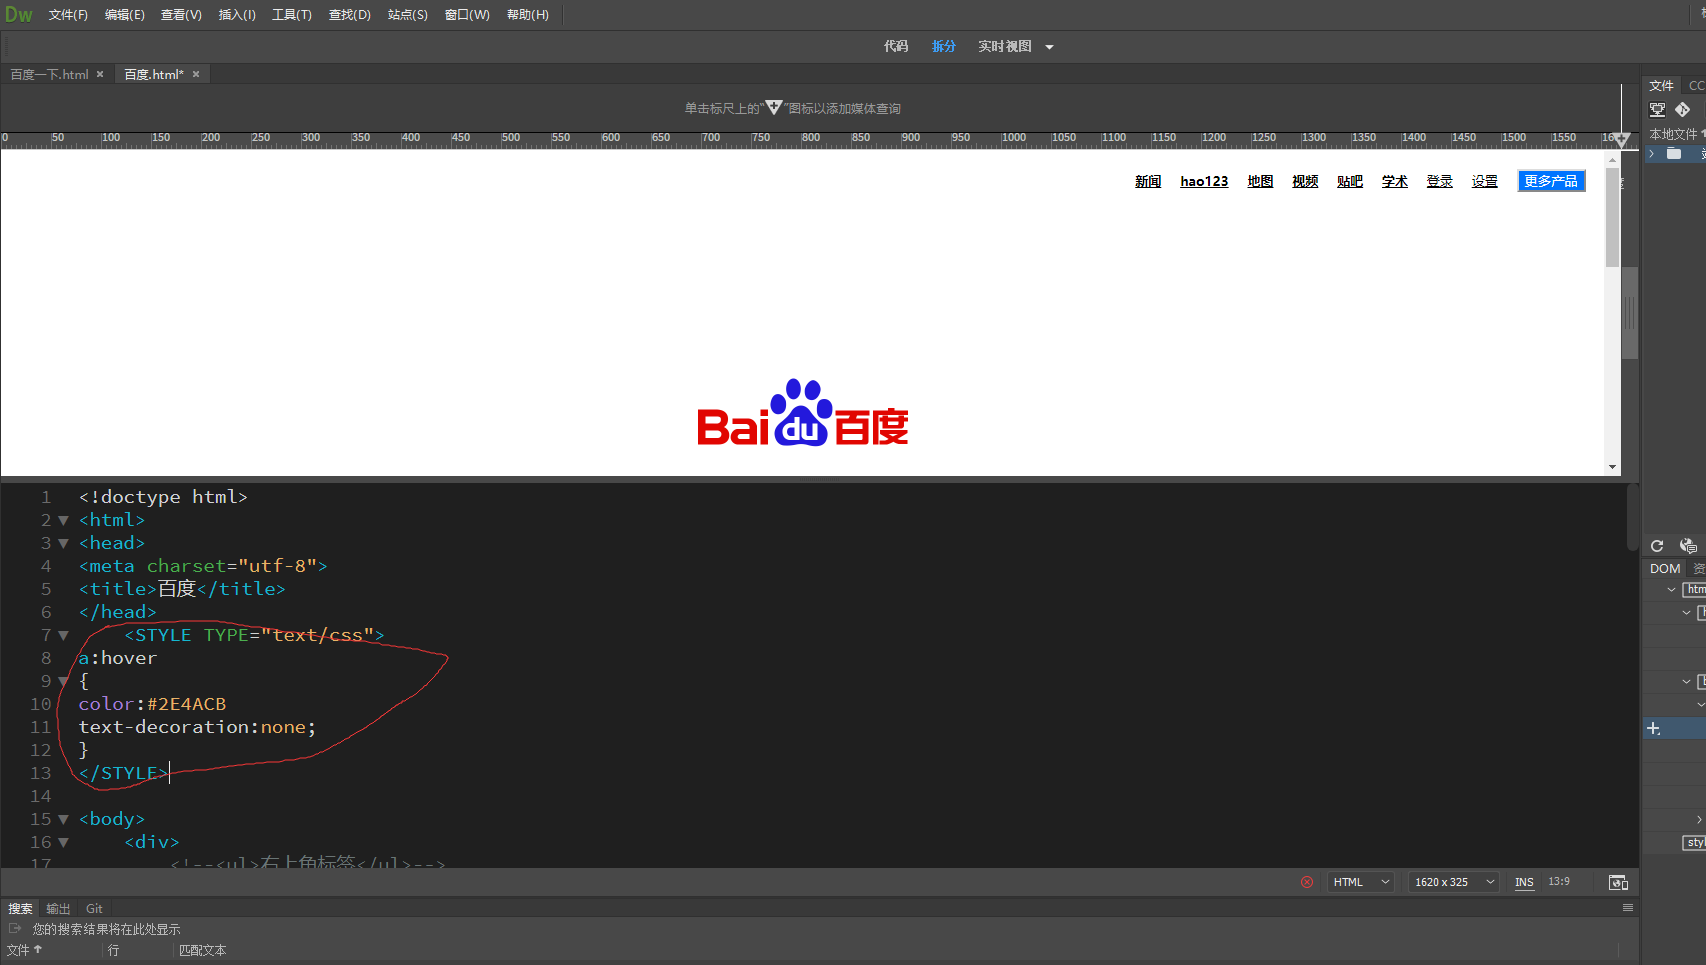Open the 站点(S) menu

pyautogui.click(x=408, y=15)
